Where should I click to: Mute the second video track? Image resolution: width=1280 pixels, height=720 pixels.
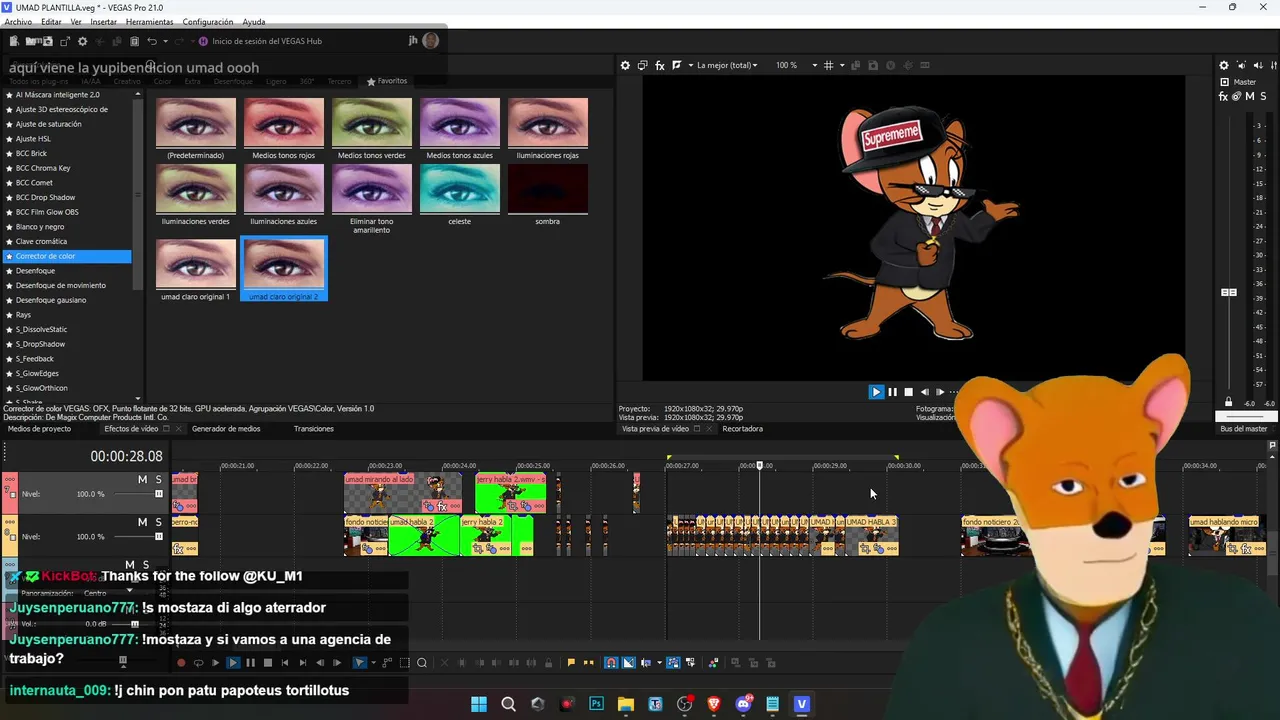pos(142,522)
